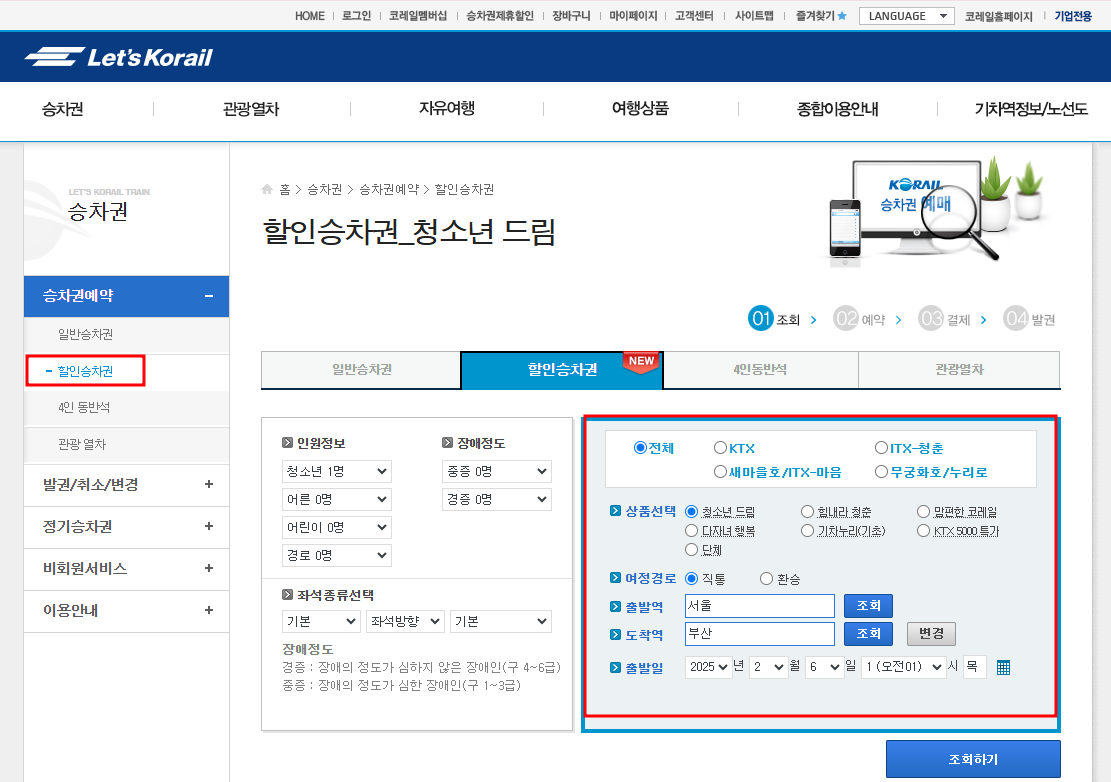Collapse the 승차권예매 sidebar section

pos(127,296)
